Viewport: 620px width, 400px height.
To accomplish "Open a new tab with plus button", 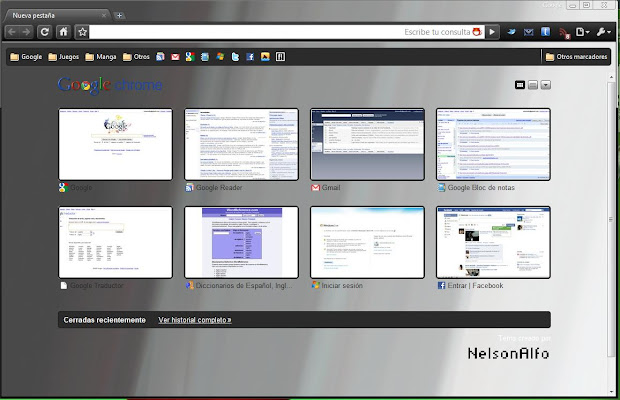I will (119, 16).
